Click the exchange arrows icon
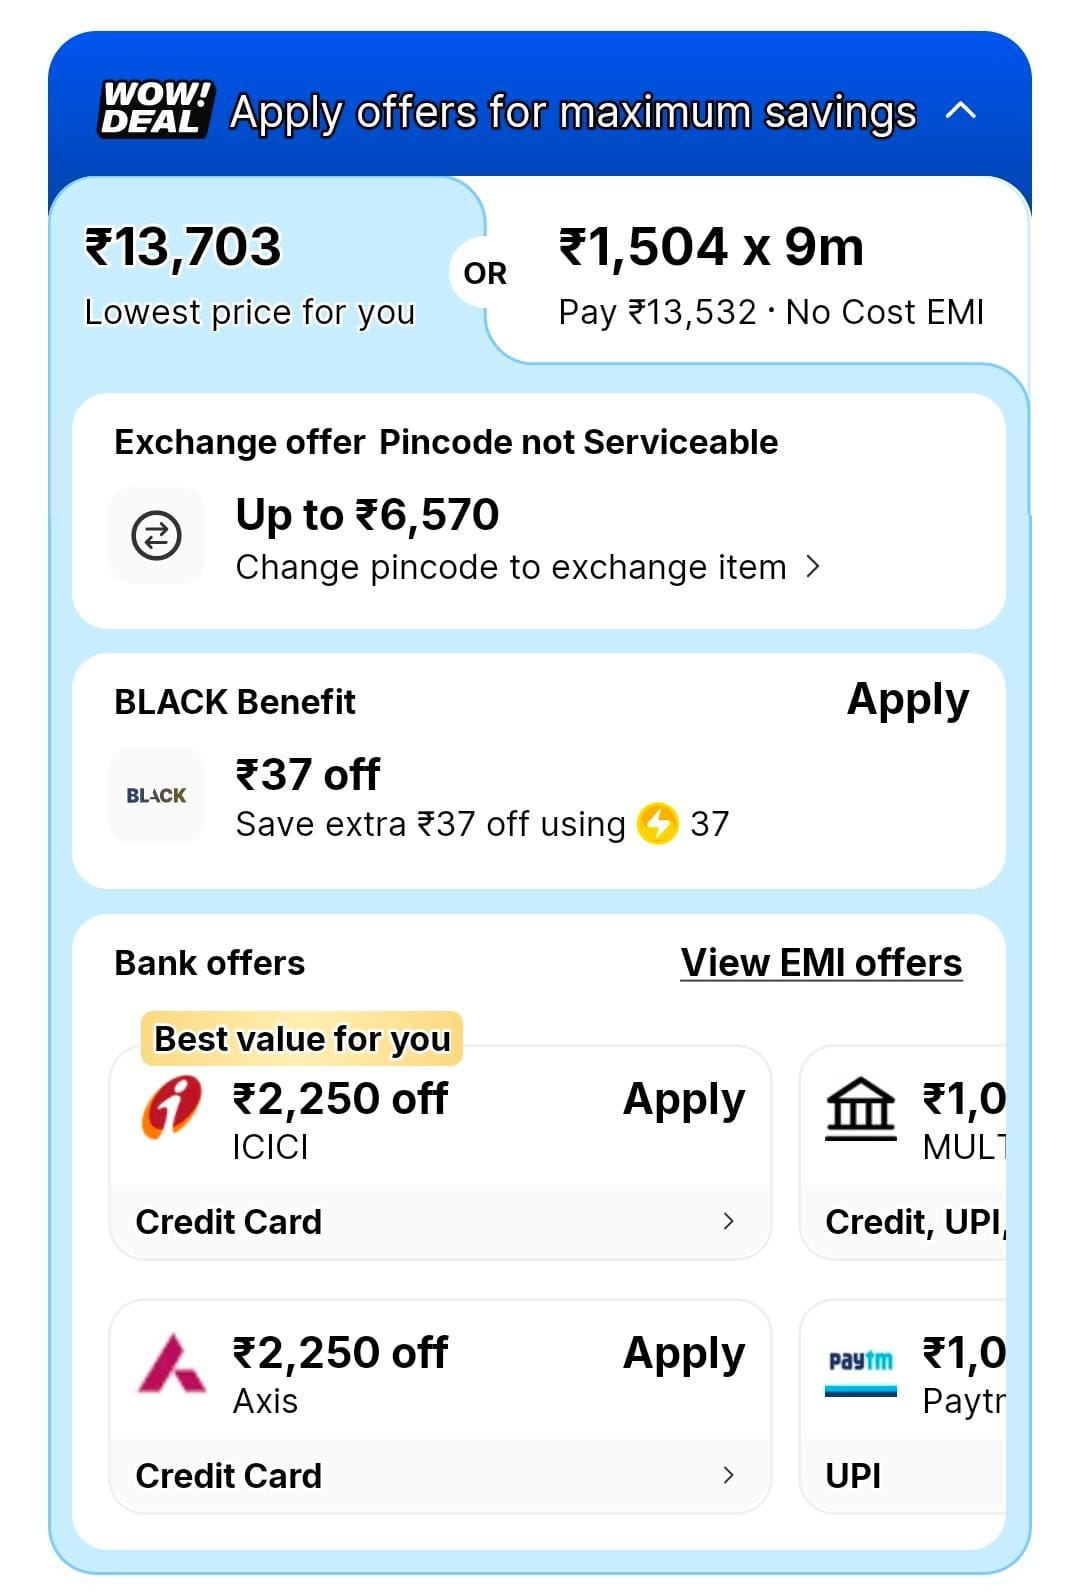This screenshot has height=1594, width=1080. click(156, 535)
